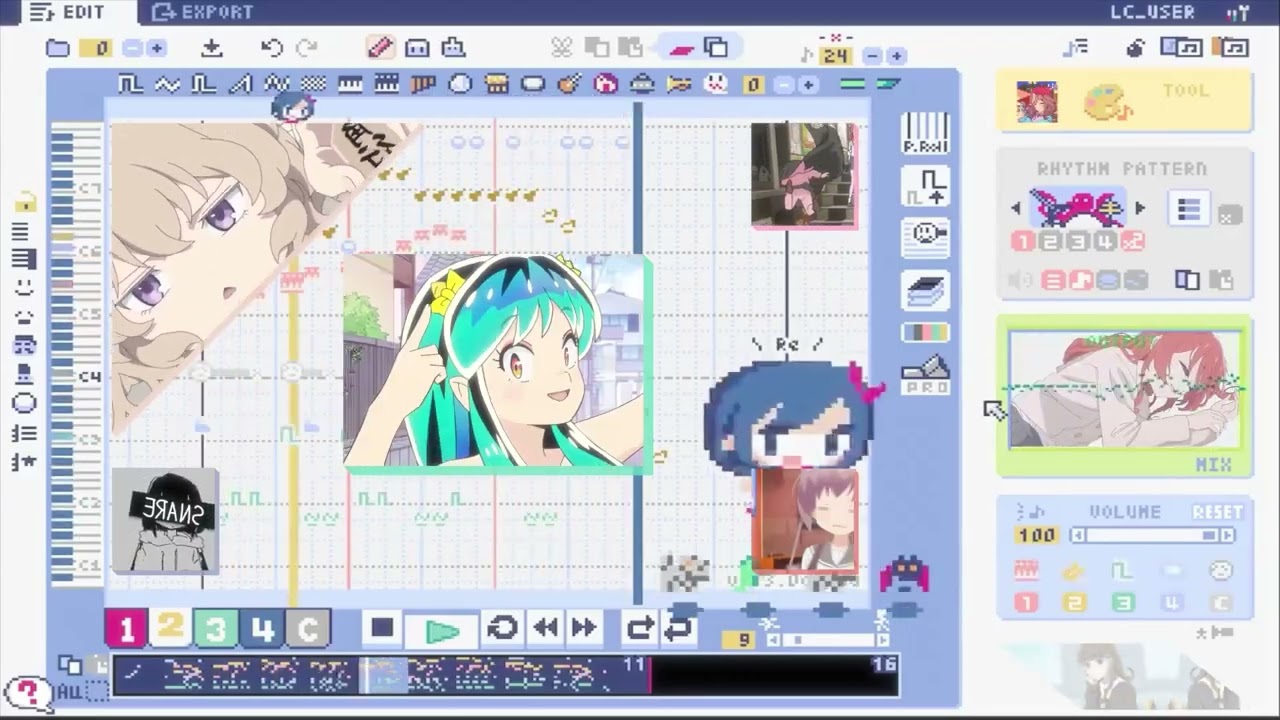Open the waveform add panel icon

(925, 186)
